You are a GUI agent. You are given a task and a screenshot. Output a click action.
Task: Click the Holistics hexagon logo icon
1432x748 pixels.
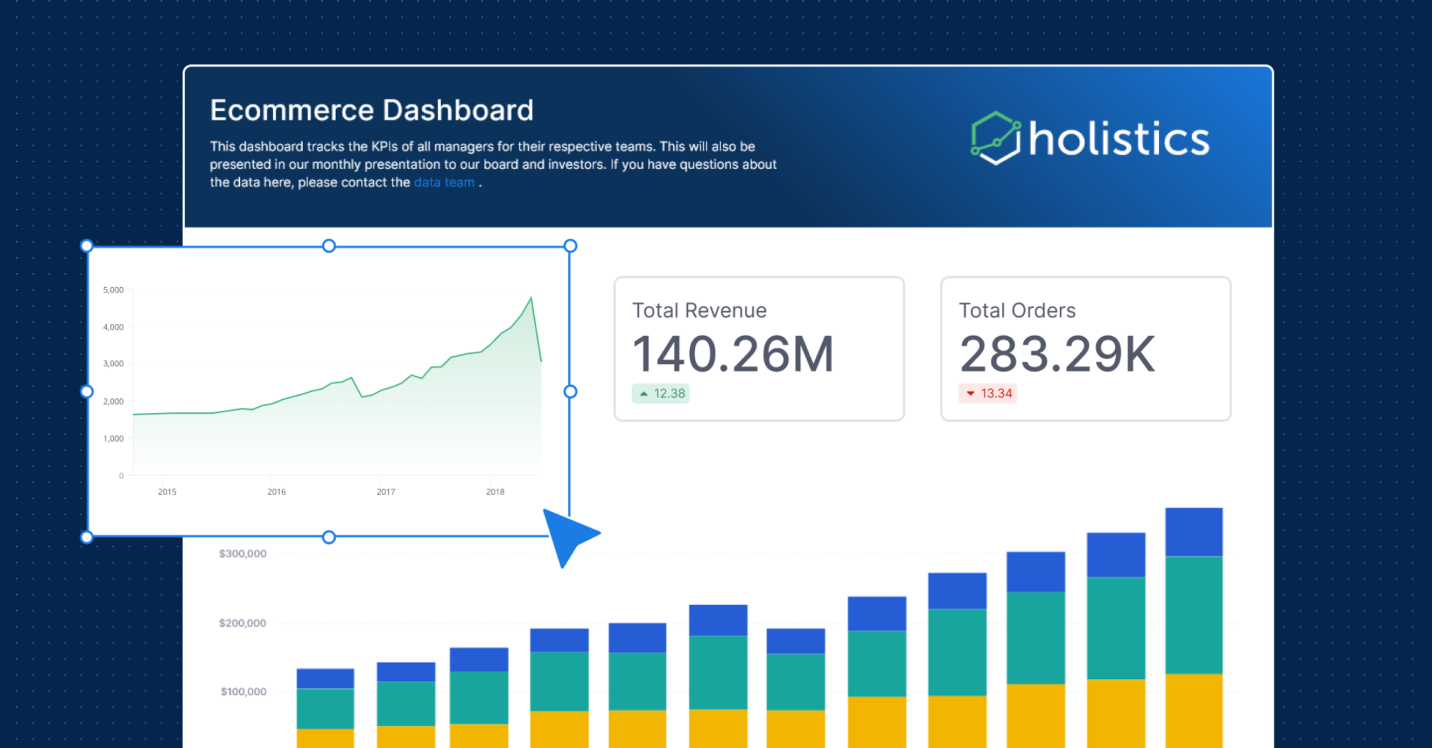tap(996, 138)
